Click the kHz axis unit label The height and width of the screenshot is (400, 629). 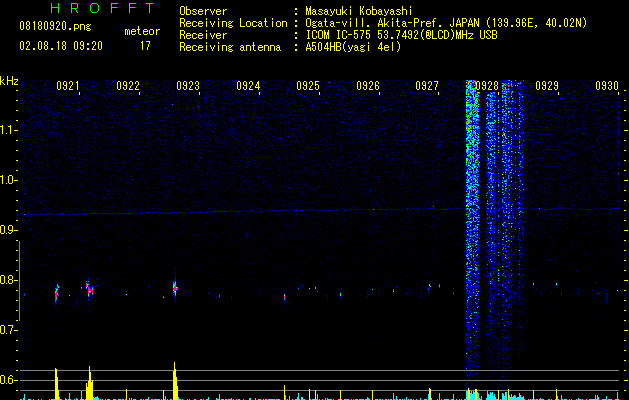[9, 81]
